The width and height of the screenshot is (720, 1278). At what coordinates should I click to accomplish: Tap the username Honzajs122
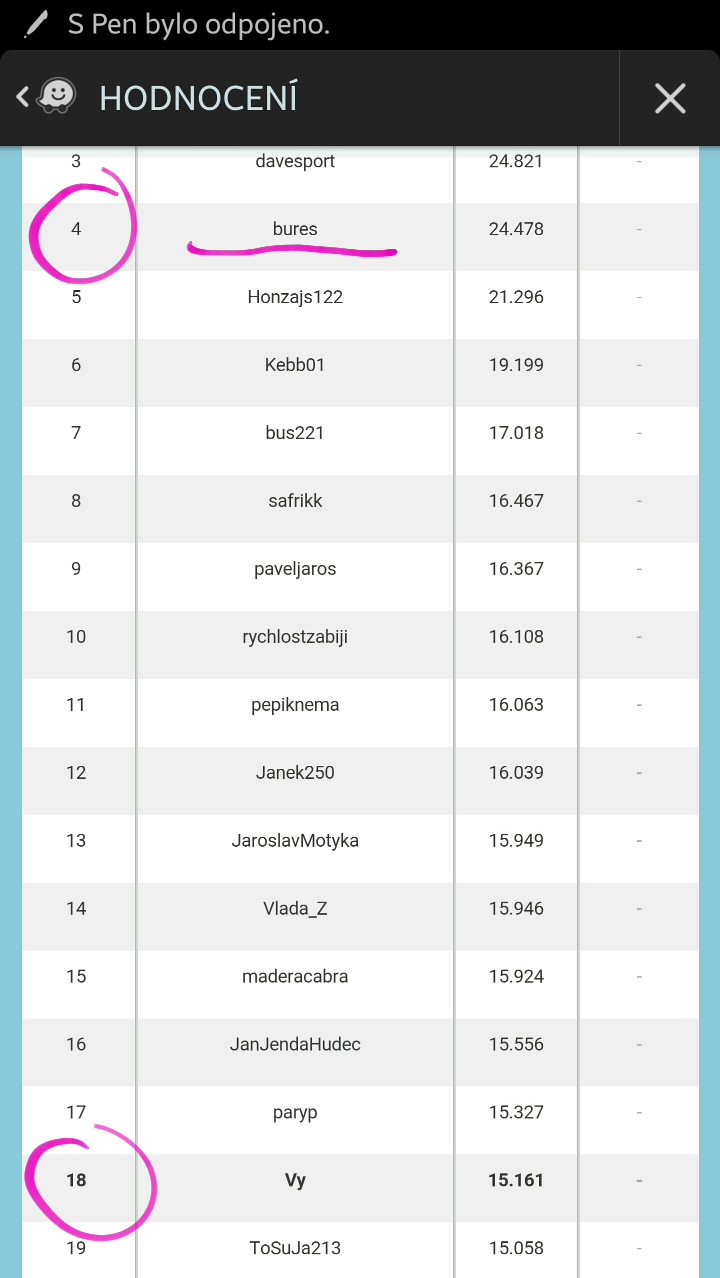click(295, 297)
